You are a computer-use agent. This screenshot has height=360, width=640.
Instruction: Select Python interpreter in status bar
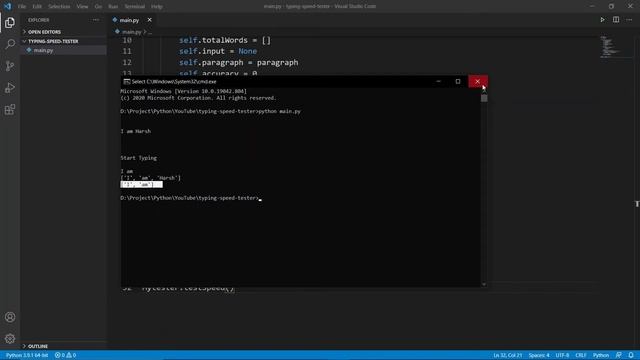(x=27, y=355)
